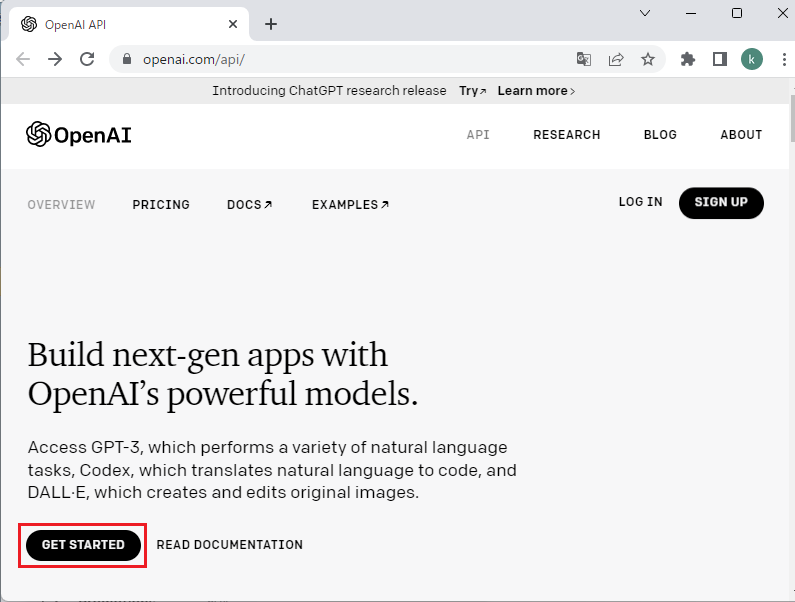Open the RESEARCH menu item
Image resolution: width=795 pixels, height=602 pixels.
[566, 135]
